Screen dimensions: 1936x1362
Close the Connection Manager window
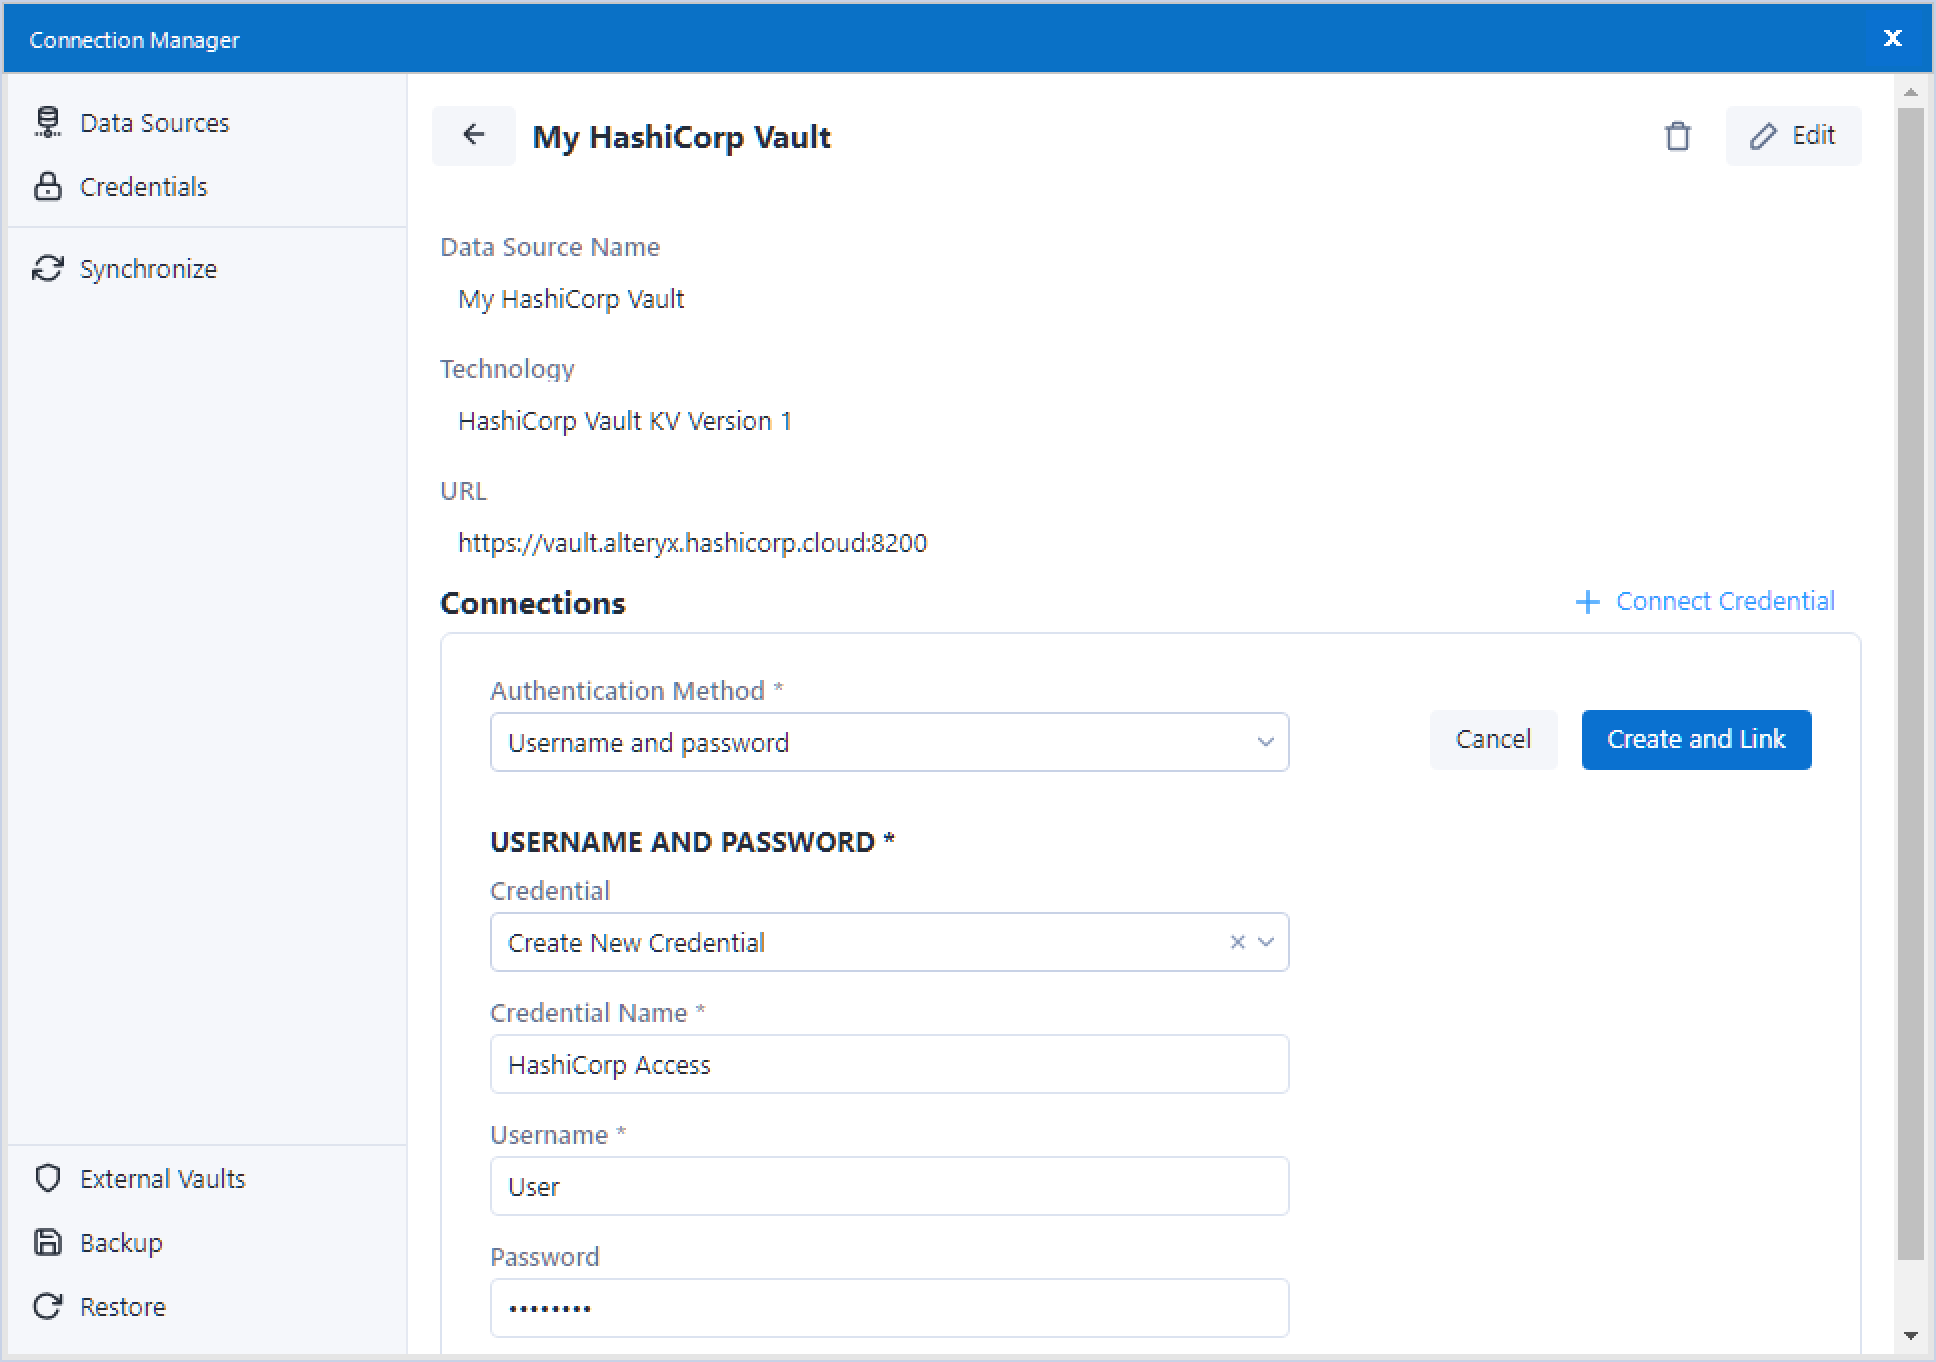(1892, 38)
